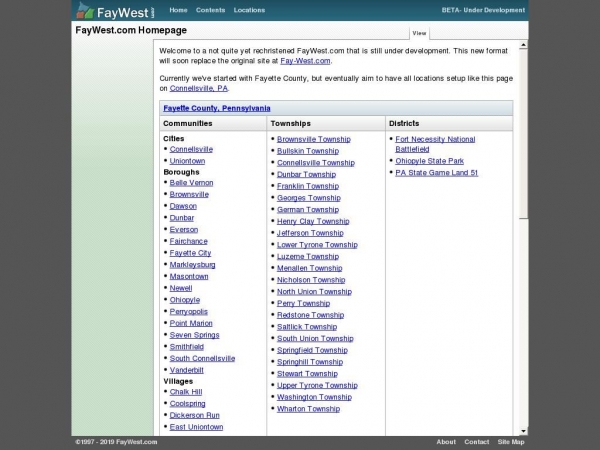Open the Dickerson Run link
Screen dimensions: 600x450
(194, 415)
